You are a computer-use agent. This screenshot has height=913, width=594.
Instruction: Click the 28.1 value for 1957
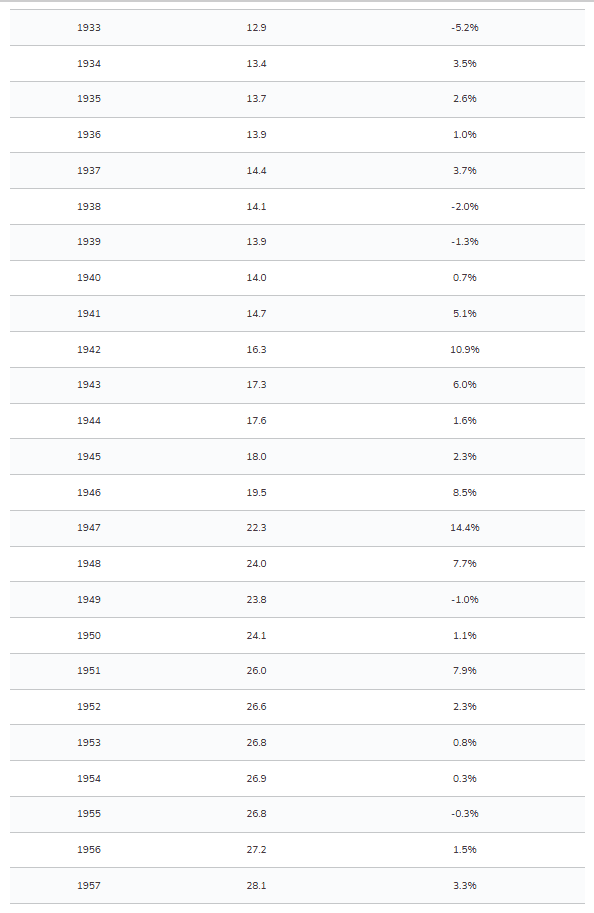click(x=256, y=886)
